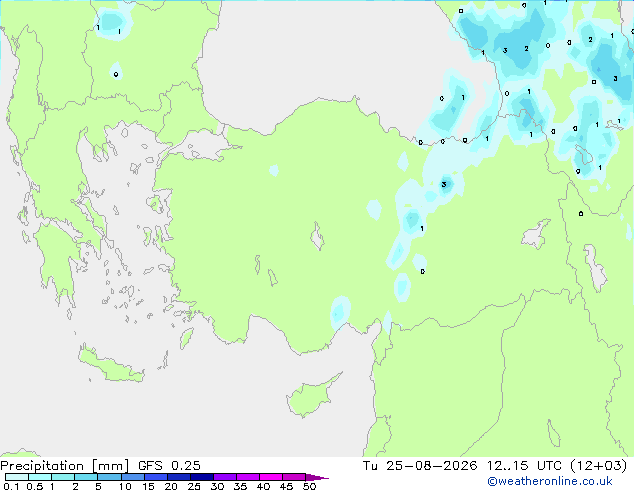Click the '12..15 UTC' time range text
The width and height of the screenshot is (634, 490).
[524, 466]
